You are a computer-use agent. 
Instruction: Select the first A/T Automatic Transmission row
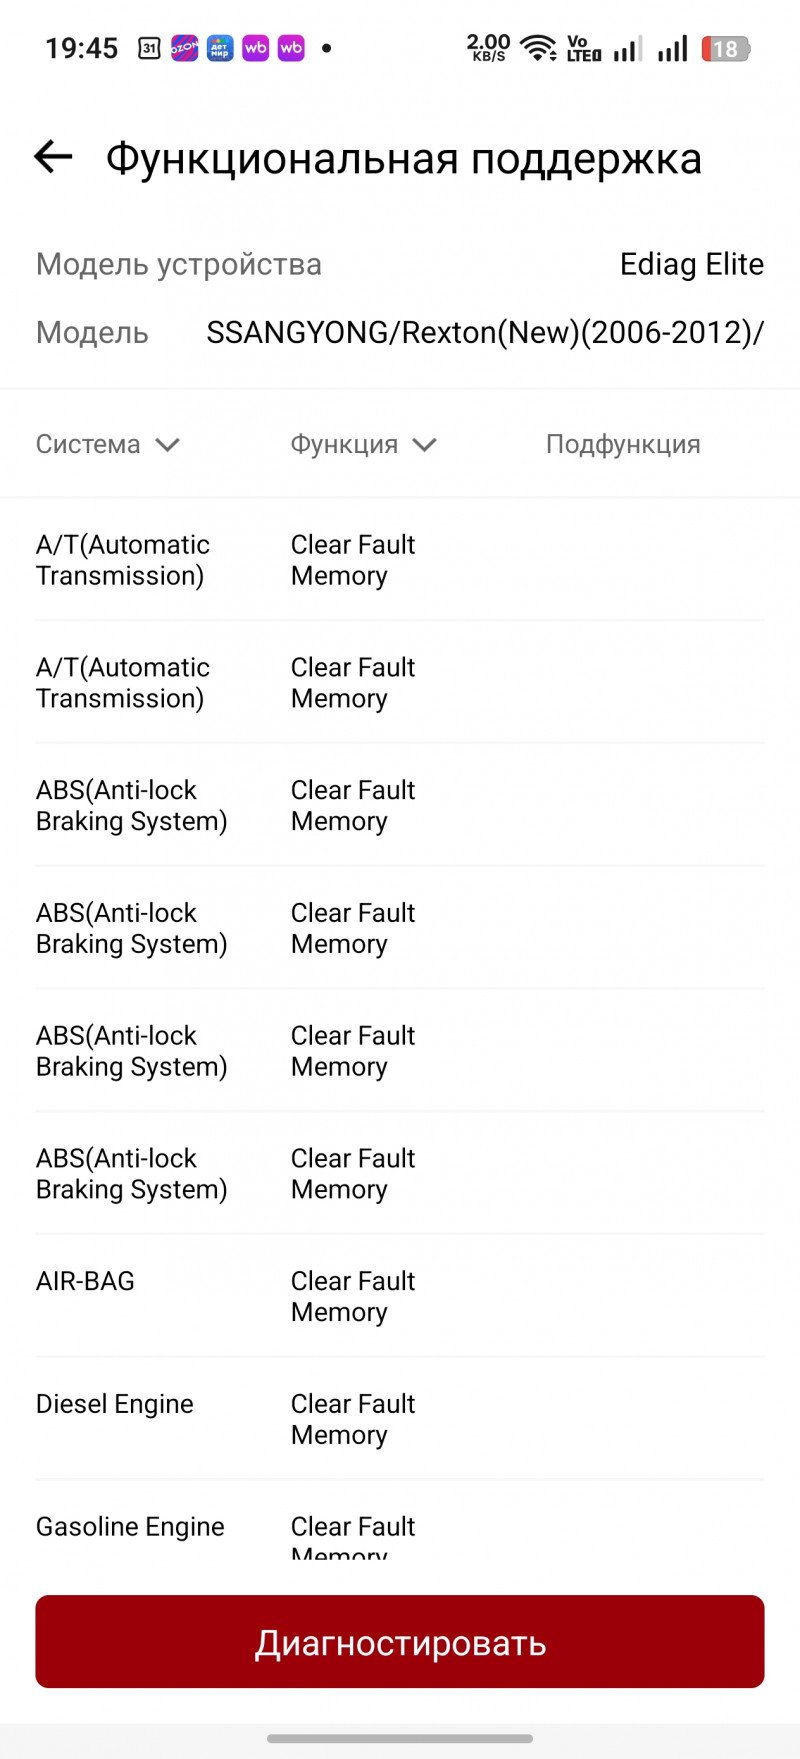point(400,560)
